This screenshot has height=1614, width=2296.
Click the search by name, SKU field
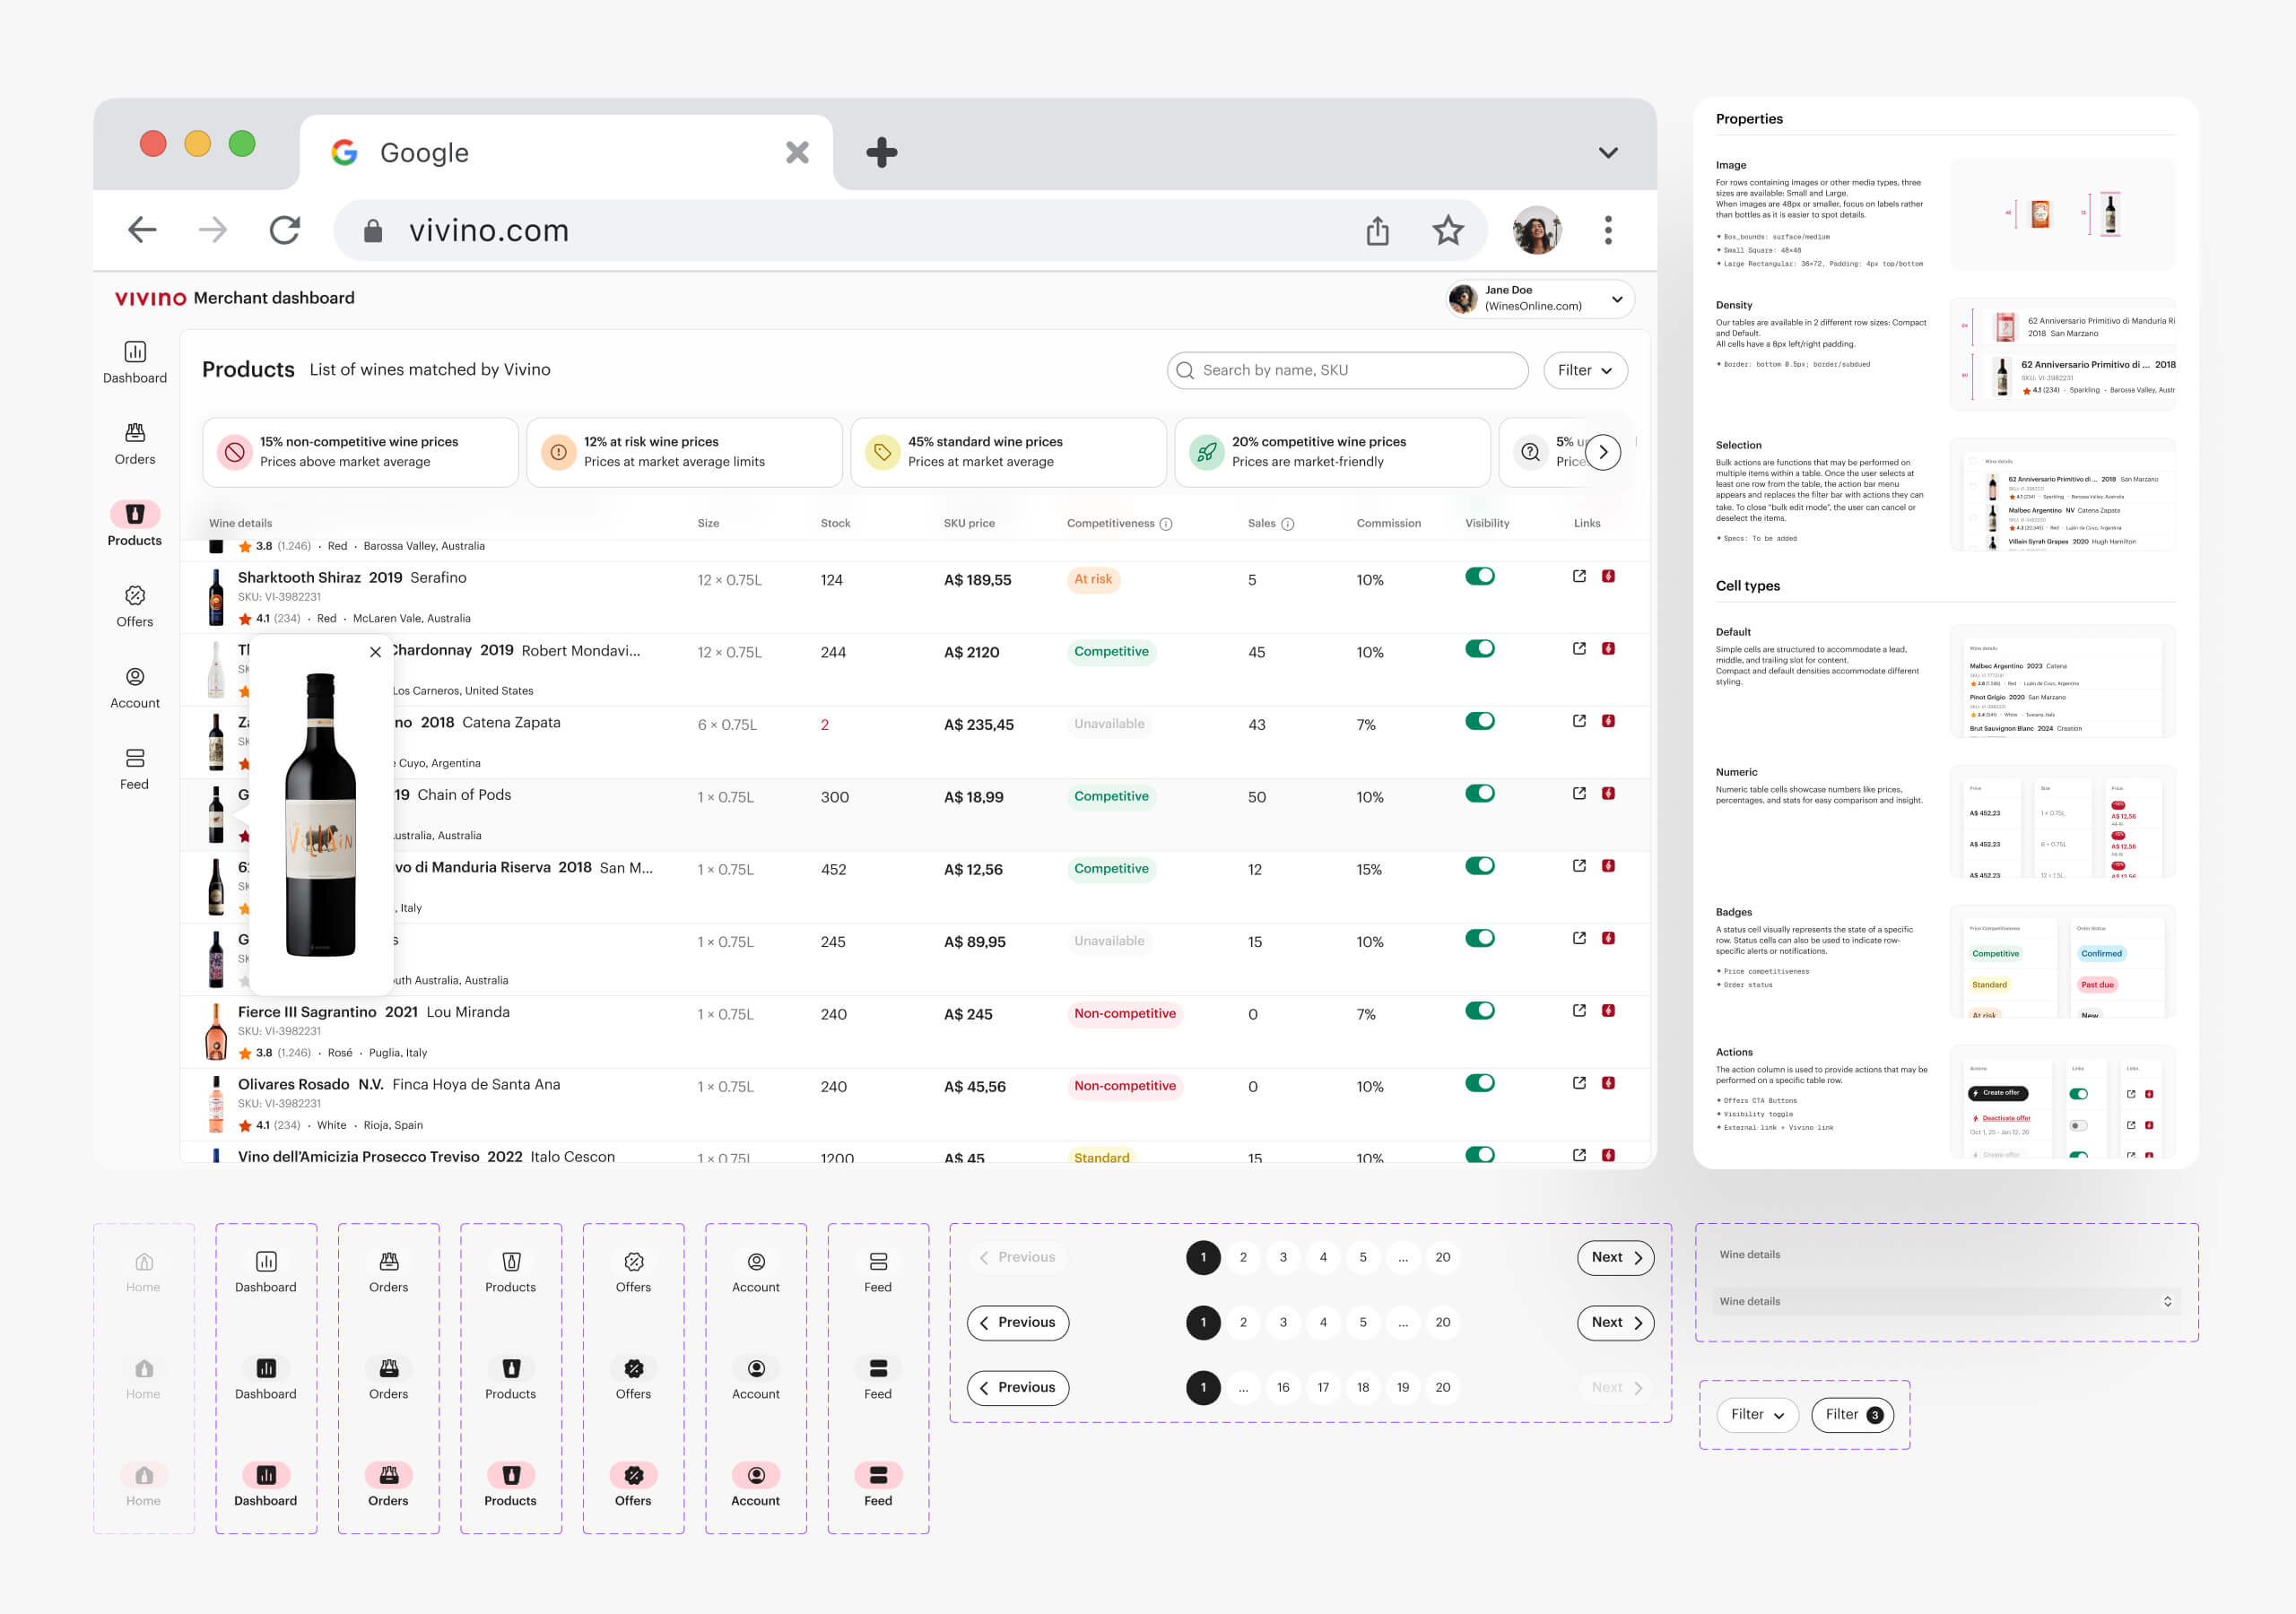point(1347,370)
